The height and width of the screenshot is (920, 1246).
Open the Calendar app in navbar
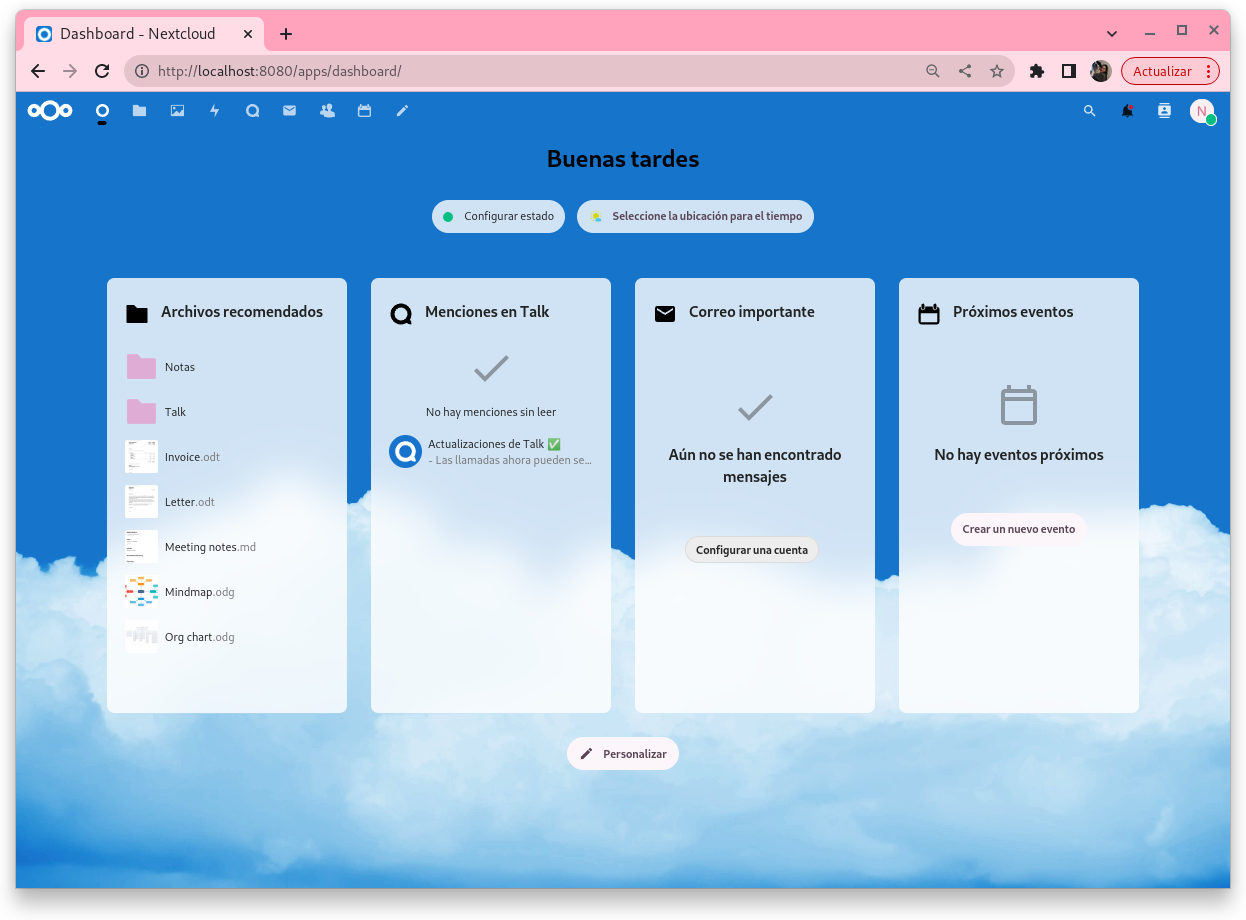[x=364, y=111]
